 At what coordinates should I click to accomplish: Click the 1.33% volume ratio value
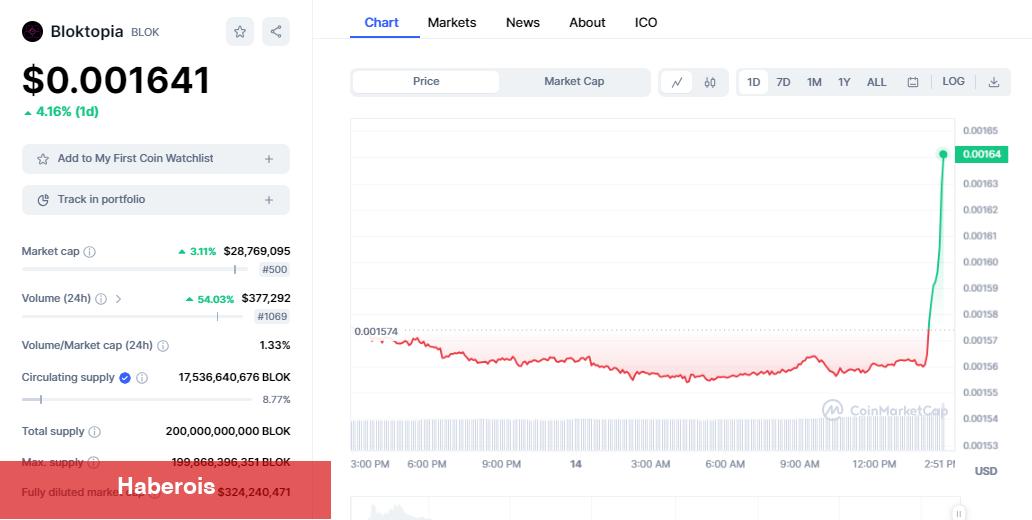pyautogui.click(x=275, y=346)
